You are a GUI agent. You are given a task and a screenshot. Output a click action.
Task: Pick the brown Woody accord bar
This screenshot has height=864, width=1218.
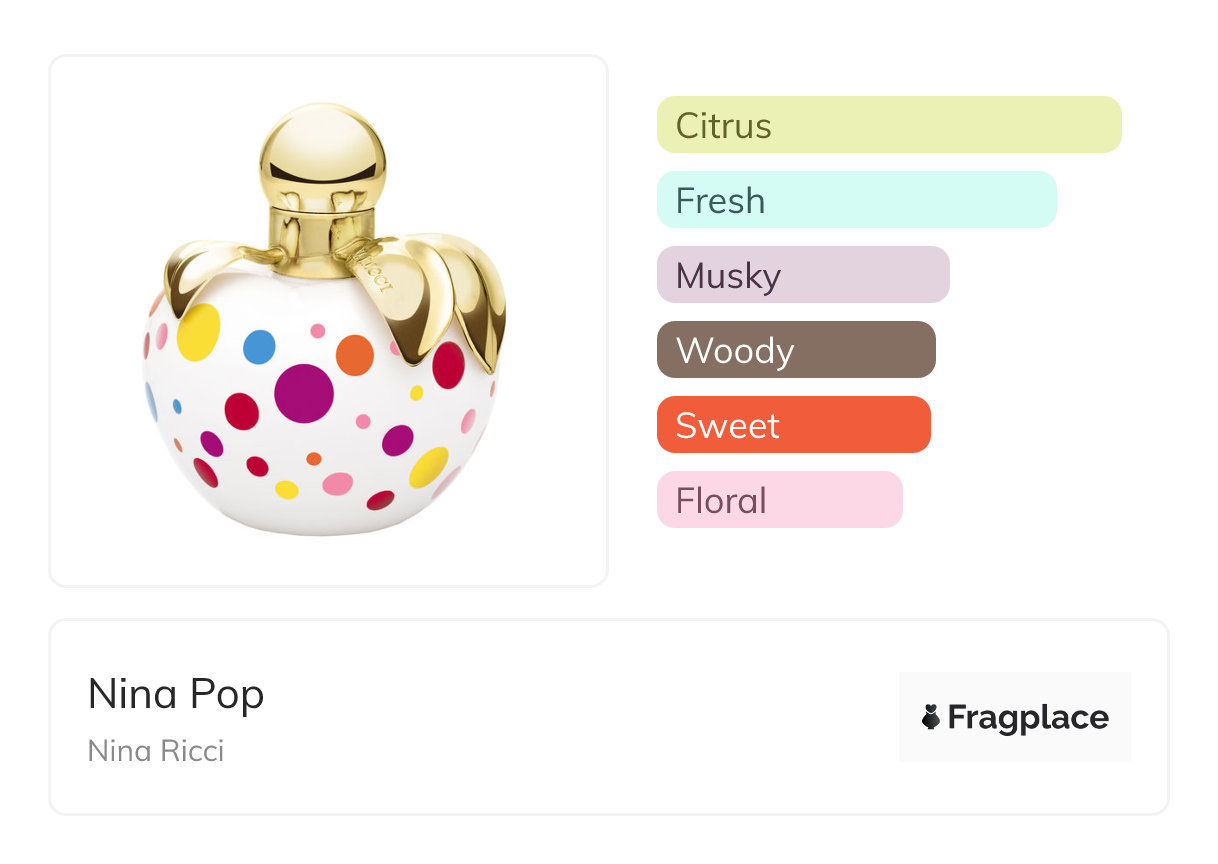795,350
